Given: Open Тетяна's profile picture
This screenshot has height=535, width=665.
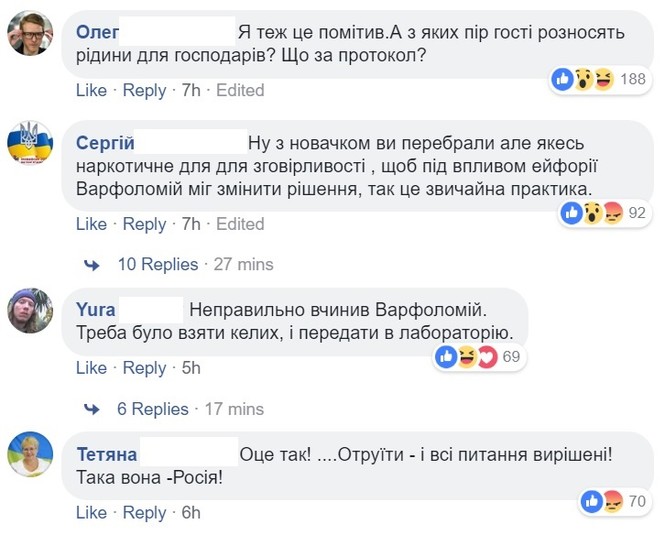Looking at the screenshot, I should [x=30, y=457].
